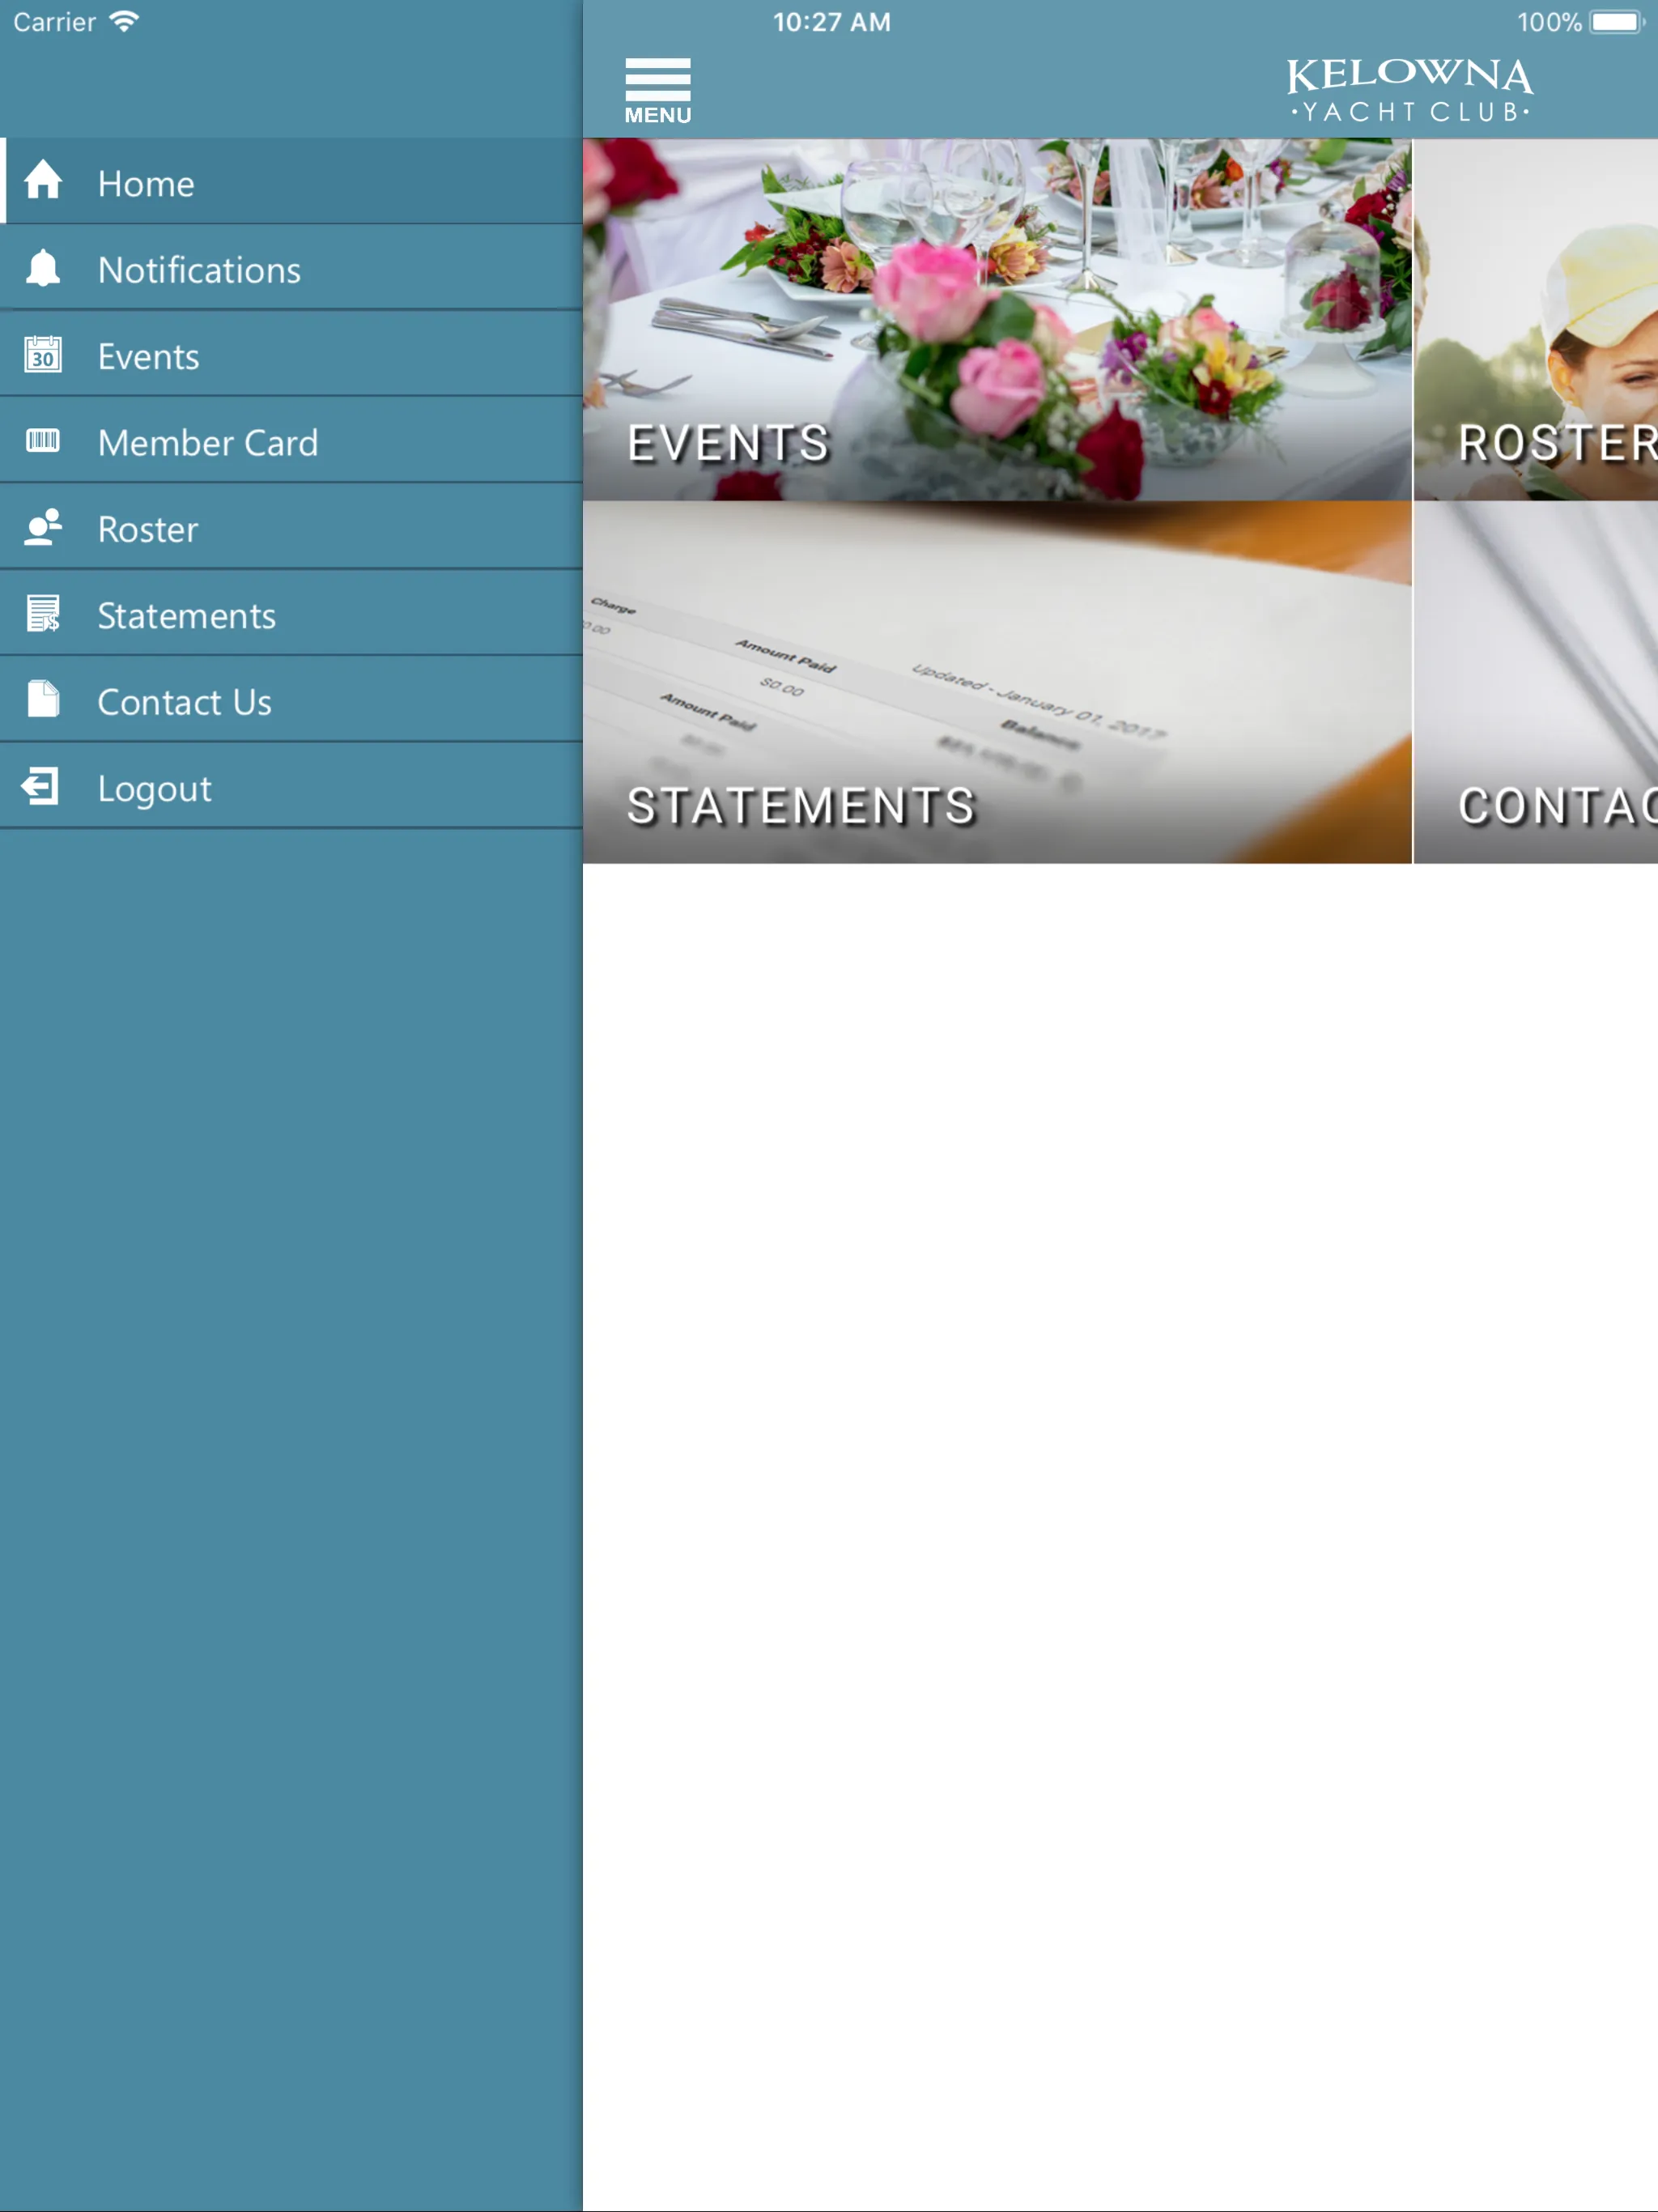Click the Events calendar icon

point(44,354)
